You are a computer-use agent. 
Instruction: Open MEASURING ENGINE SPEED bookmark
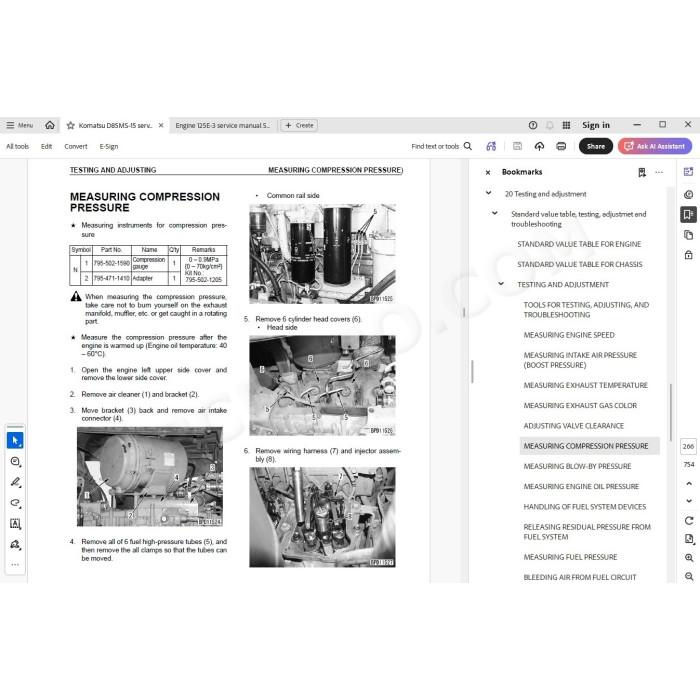point(569,335)
